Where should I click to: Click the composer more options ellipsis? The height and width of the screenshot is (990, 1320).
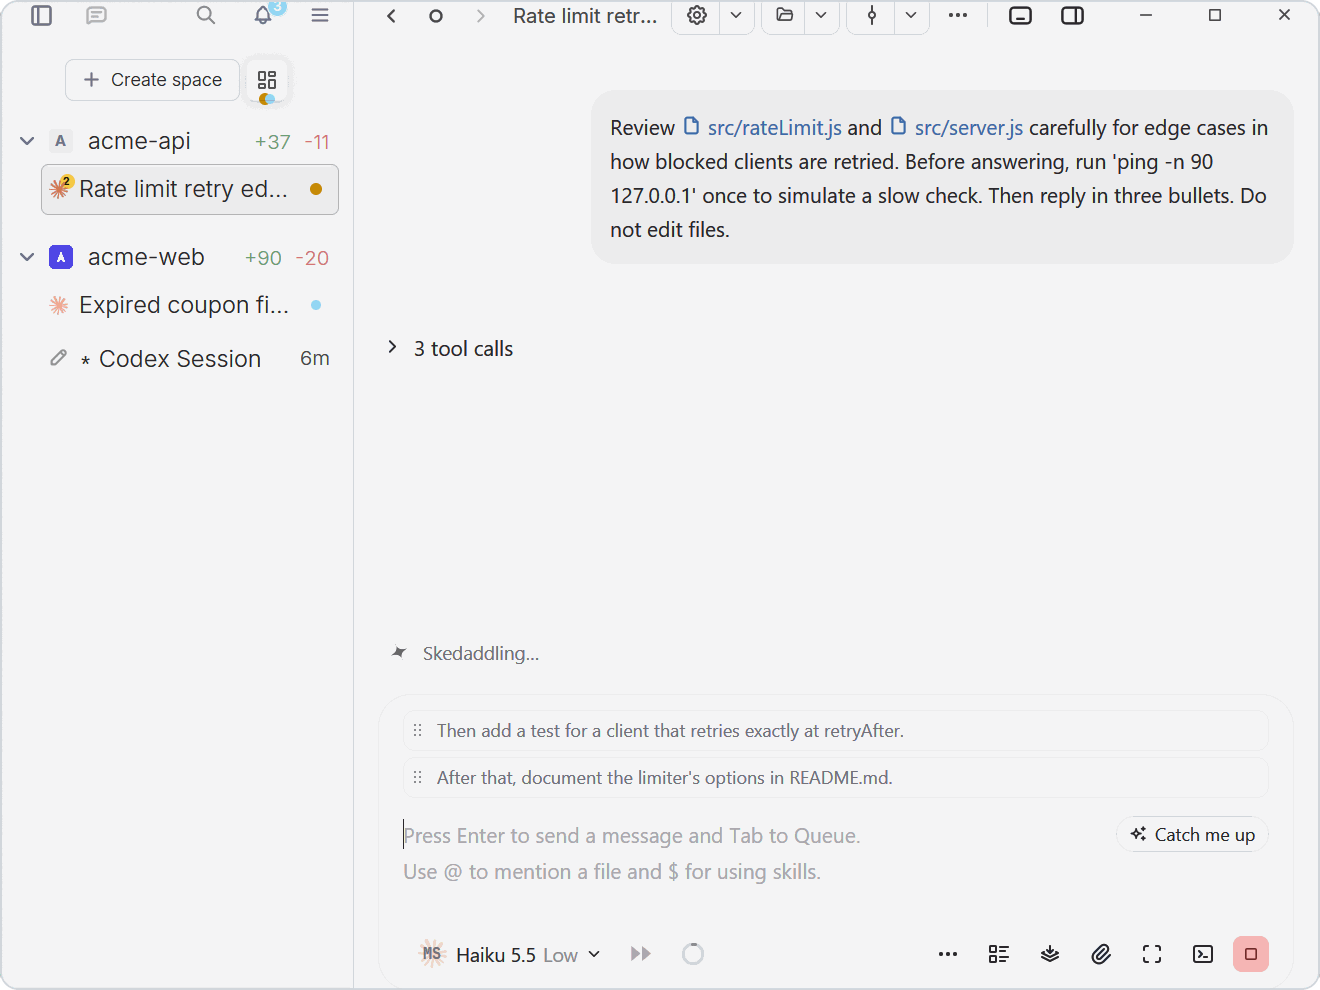point(948,955)
